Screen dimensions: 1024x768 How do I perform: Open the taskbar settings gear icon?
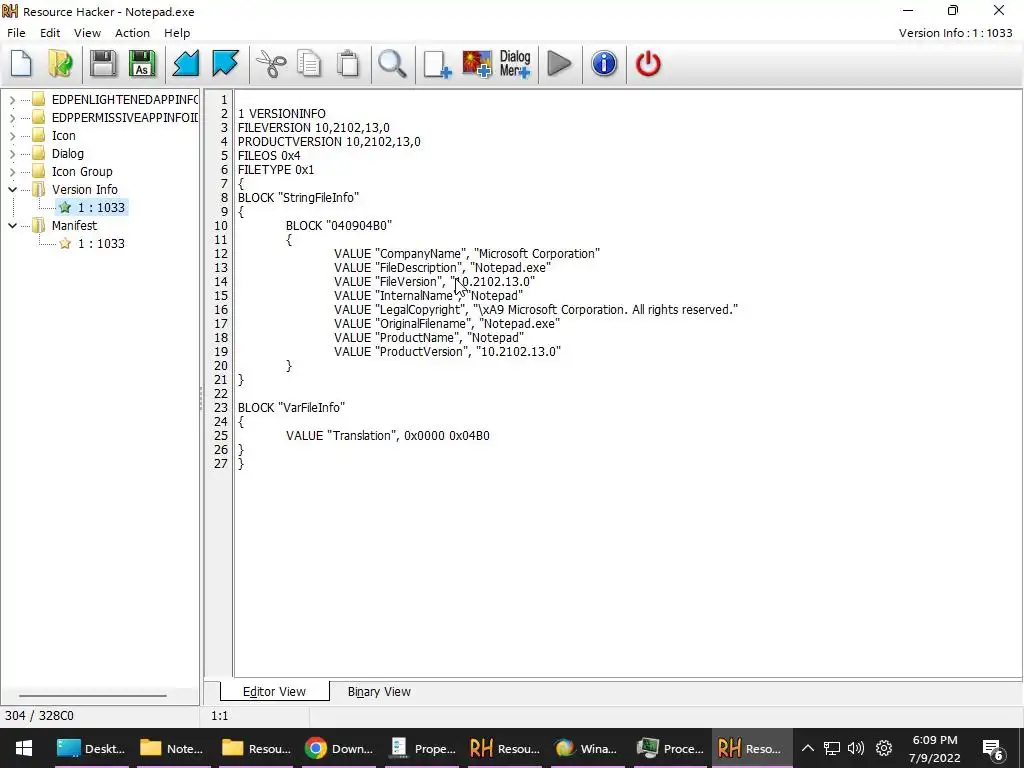coord(884,748)
